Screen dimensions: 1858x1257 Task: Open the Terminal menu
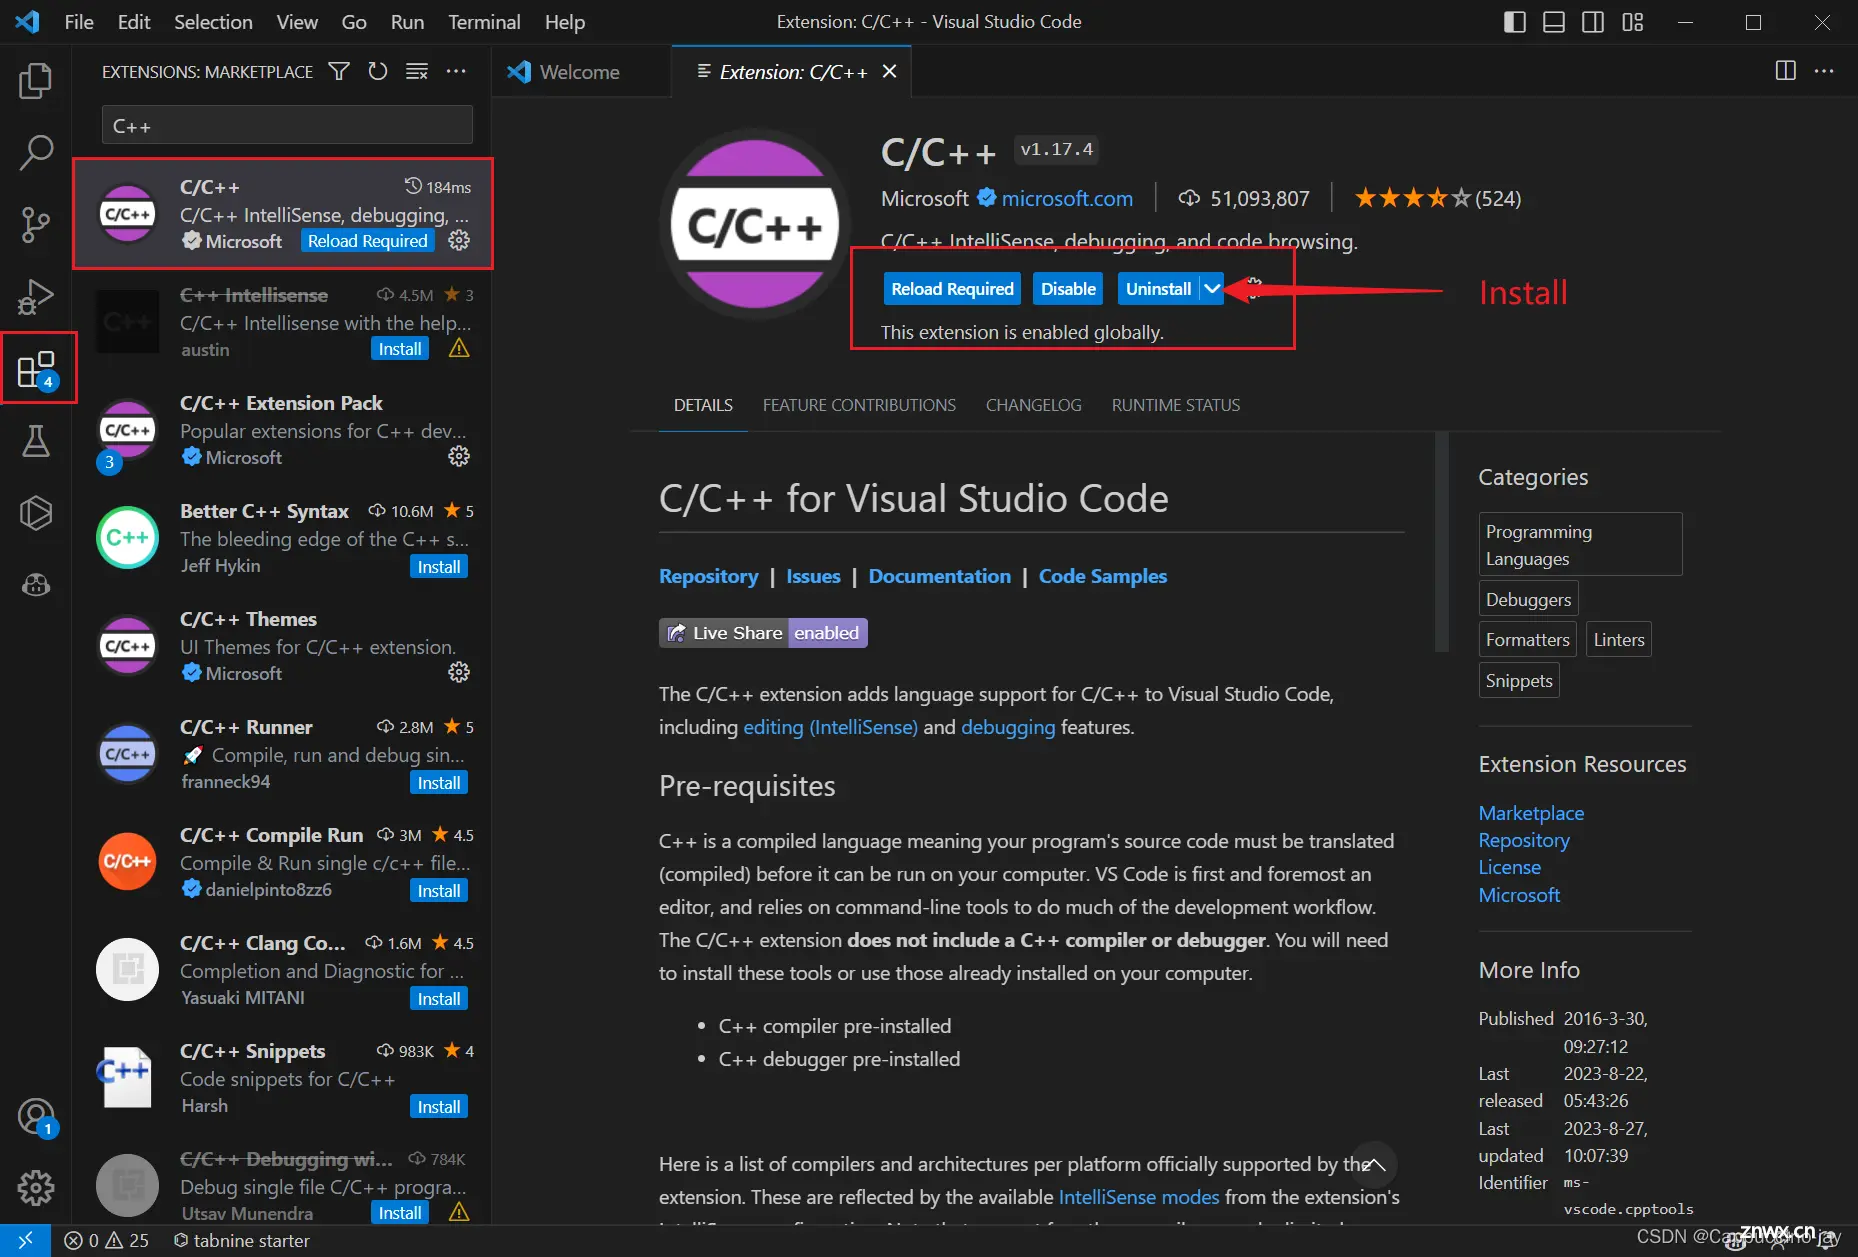pos(484,22)
